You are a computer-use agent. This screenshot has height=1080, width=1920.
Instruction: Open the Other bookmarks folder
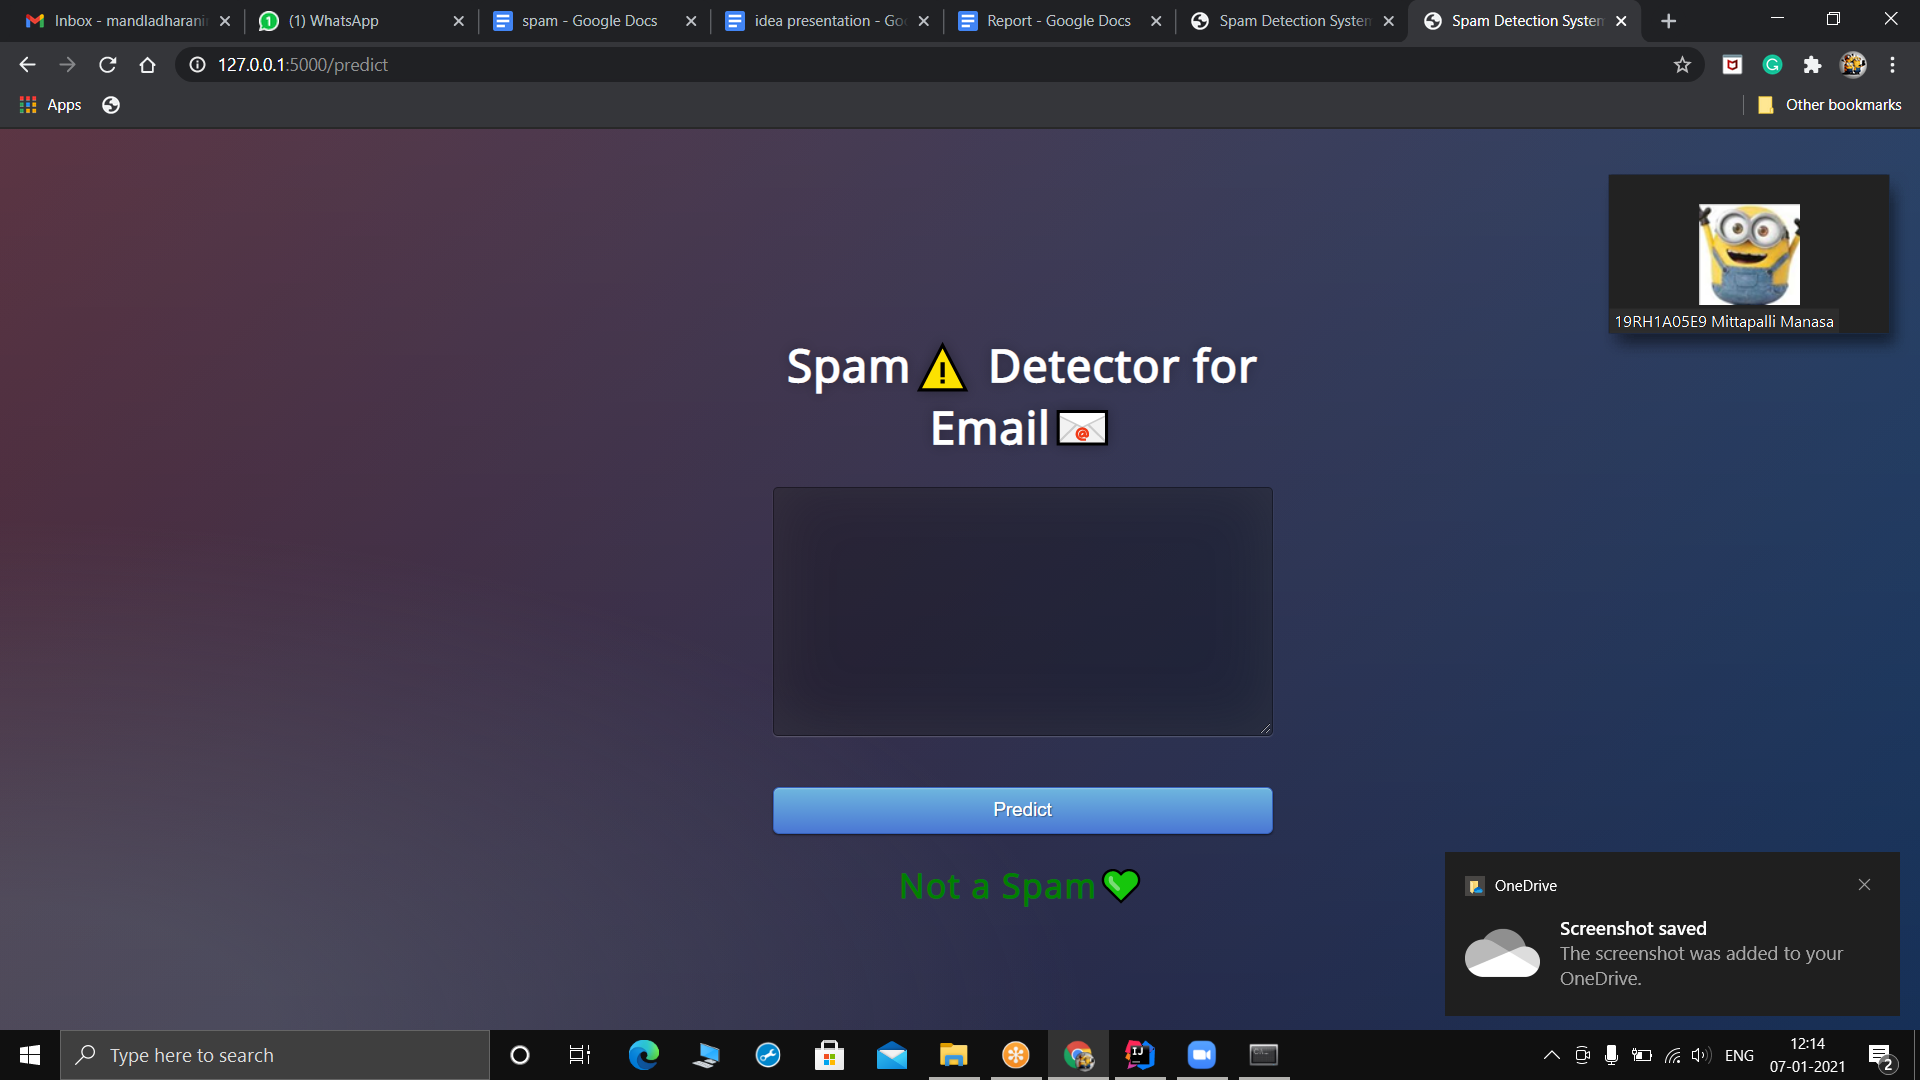pyautogui.click(x=1830, y=105)
